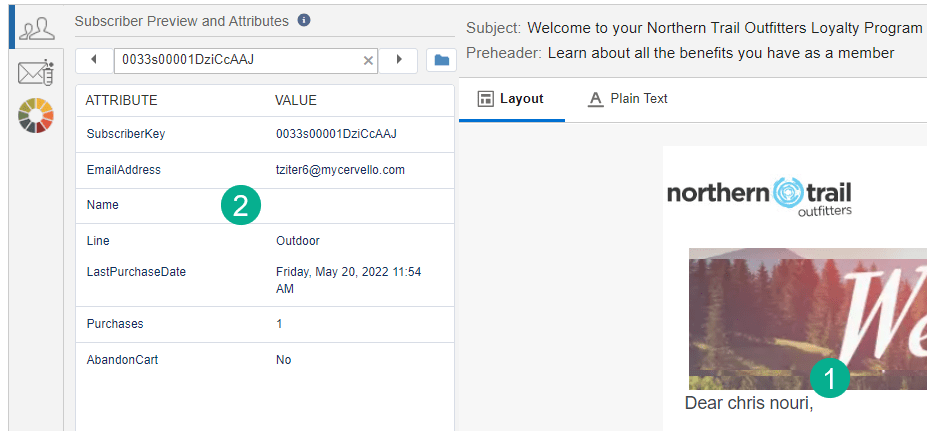Switch to the Layout tab

pyautogui.click(x=511, y=99)
